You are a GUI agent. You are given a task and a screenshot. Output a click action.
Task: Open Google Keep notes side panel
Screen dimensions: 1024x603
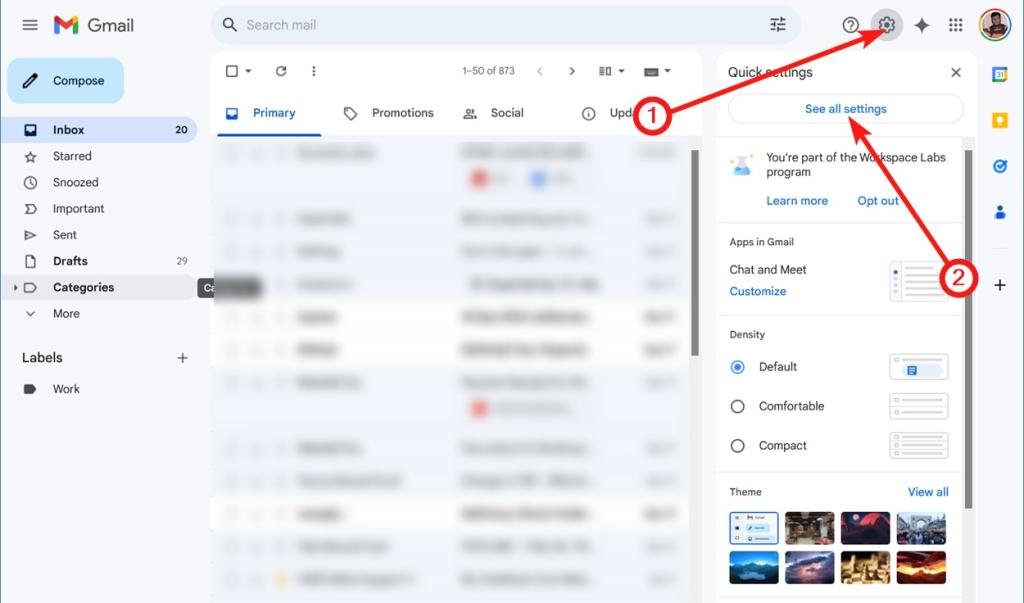click(x=1001, y=120)
